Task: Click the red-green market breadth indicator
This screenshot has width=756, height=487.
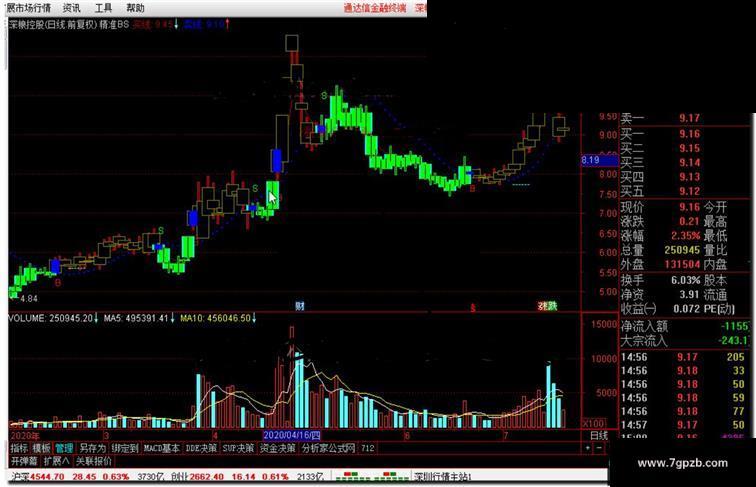Action: point(372,477)
